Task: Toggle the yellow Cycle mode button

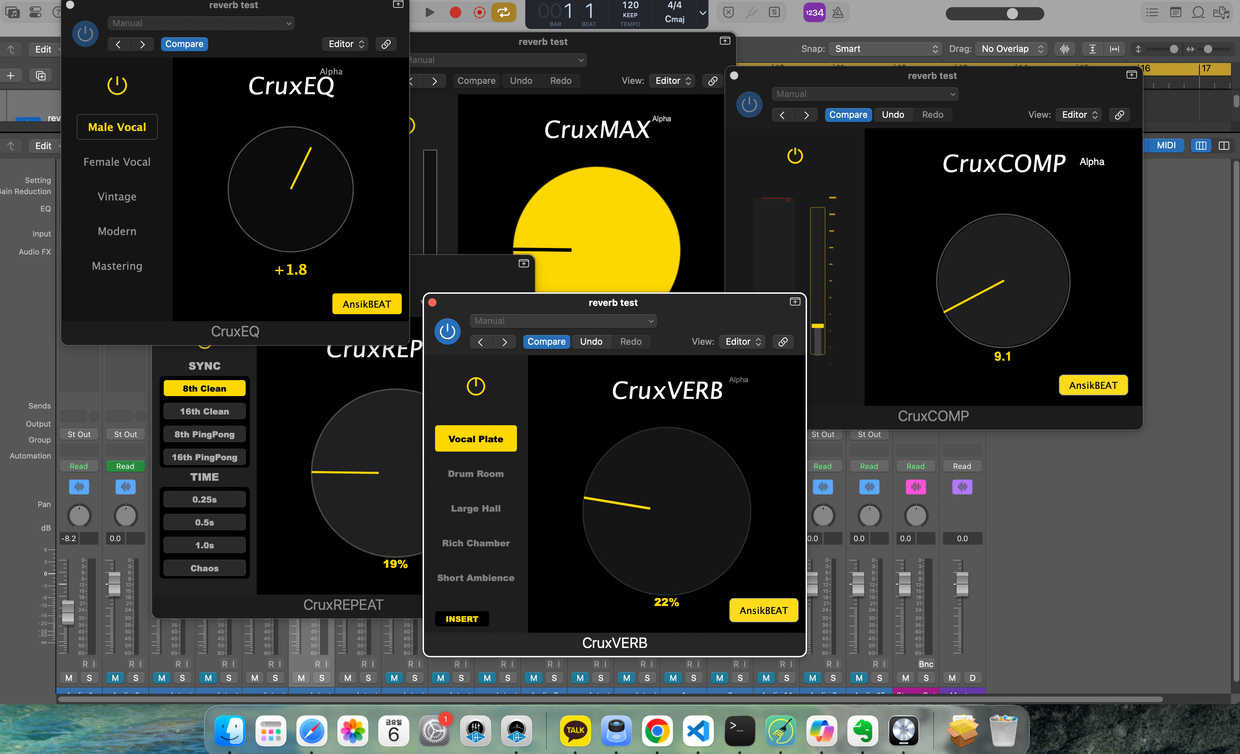Action: pyautogui.click(x=504, y=12)
